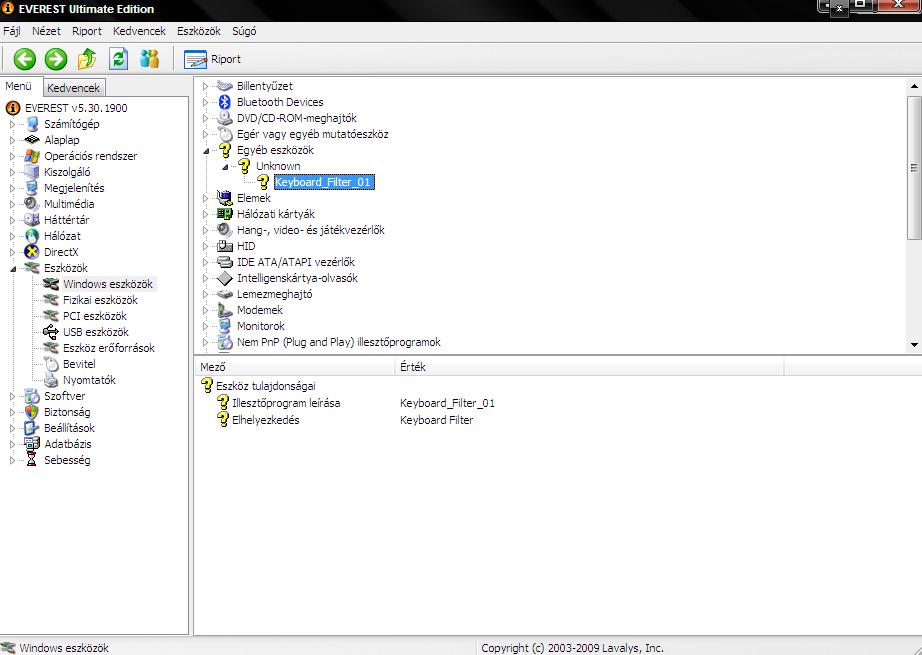Viewport: 922px width, 655px height.
Task: Select Lemezmeghajtó device category
Action: (275, 294)
